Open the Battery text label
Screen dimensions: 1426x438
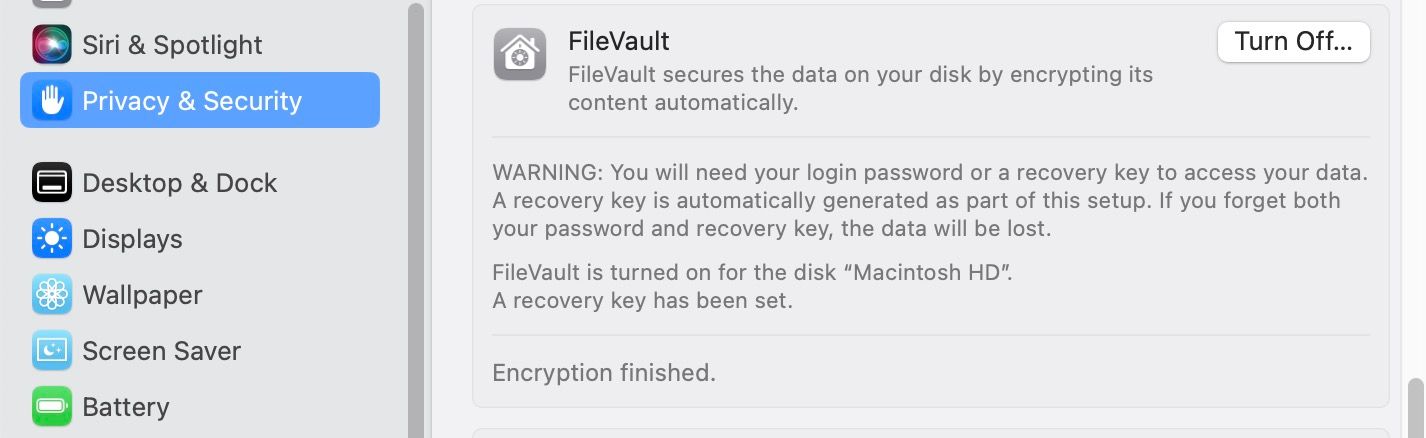click(x=125, y=407)
